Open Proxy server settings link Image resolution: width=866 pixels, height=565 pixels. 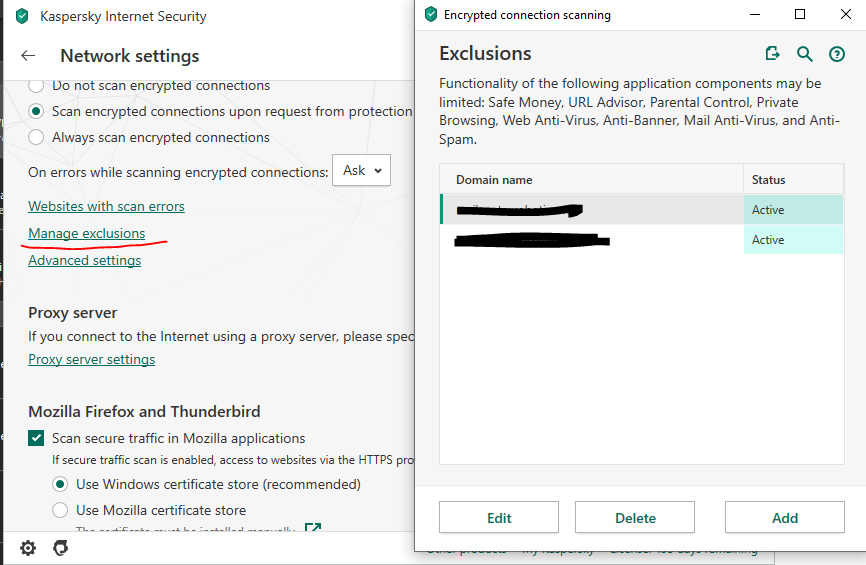click(92, 360)
